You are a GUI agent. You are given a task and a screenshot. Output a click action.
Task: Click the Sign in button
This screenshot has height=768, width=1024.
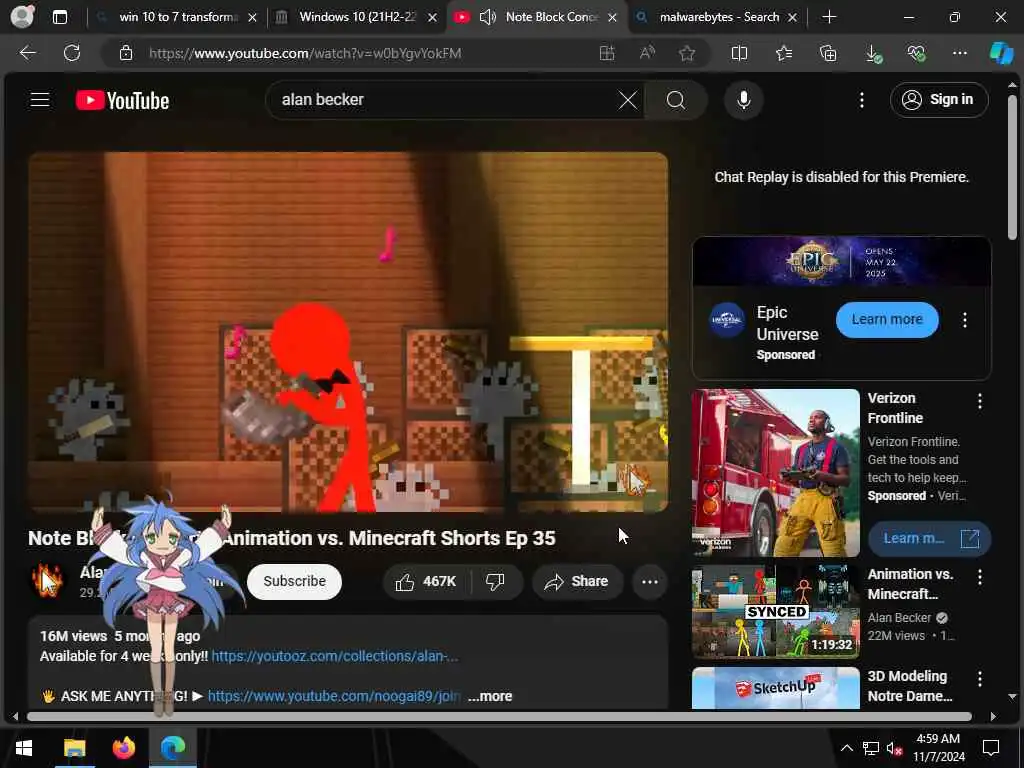click(x=938, y=100)
